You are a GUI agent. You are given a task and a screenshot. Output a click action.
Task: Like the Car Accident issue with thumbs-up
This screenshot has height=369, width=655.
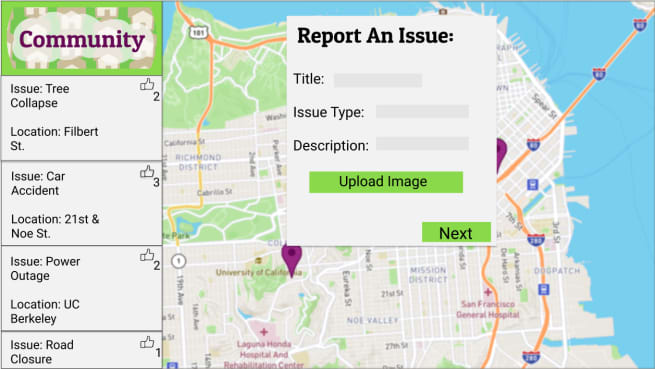point(147,171)
